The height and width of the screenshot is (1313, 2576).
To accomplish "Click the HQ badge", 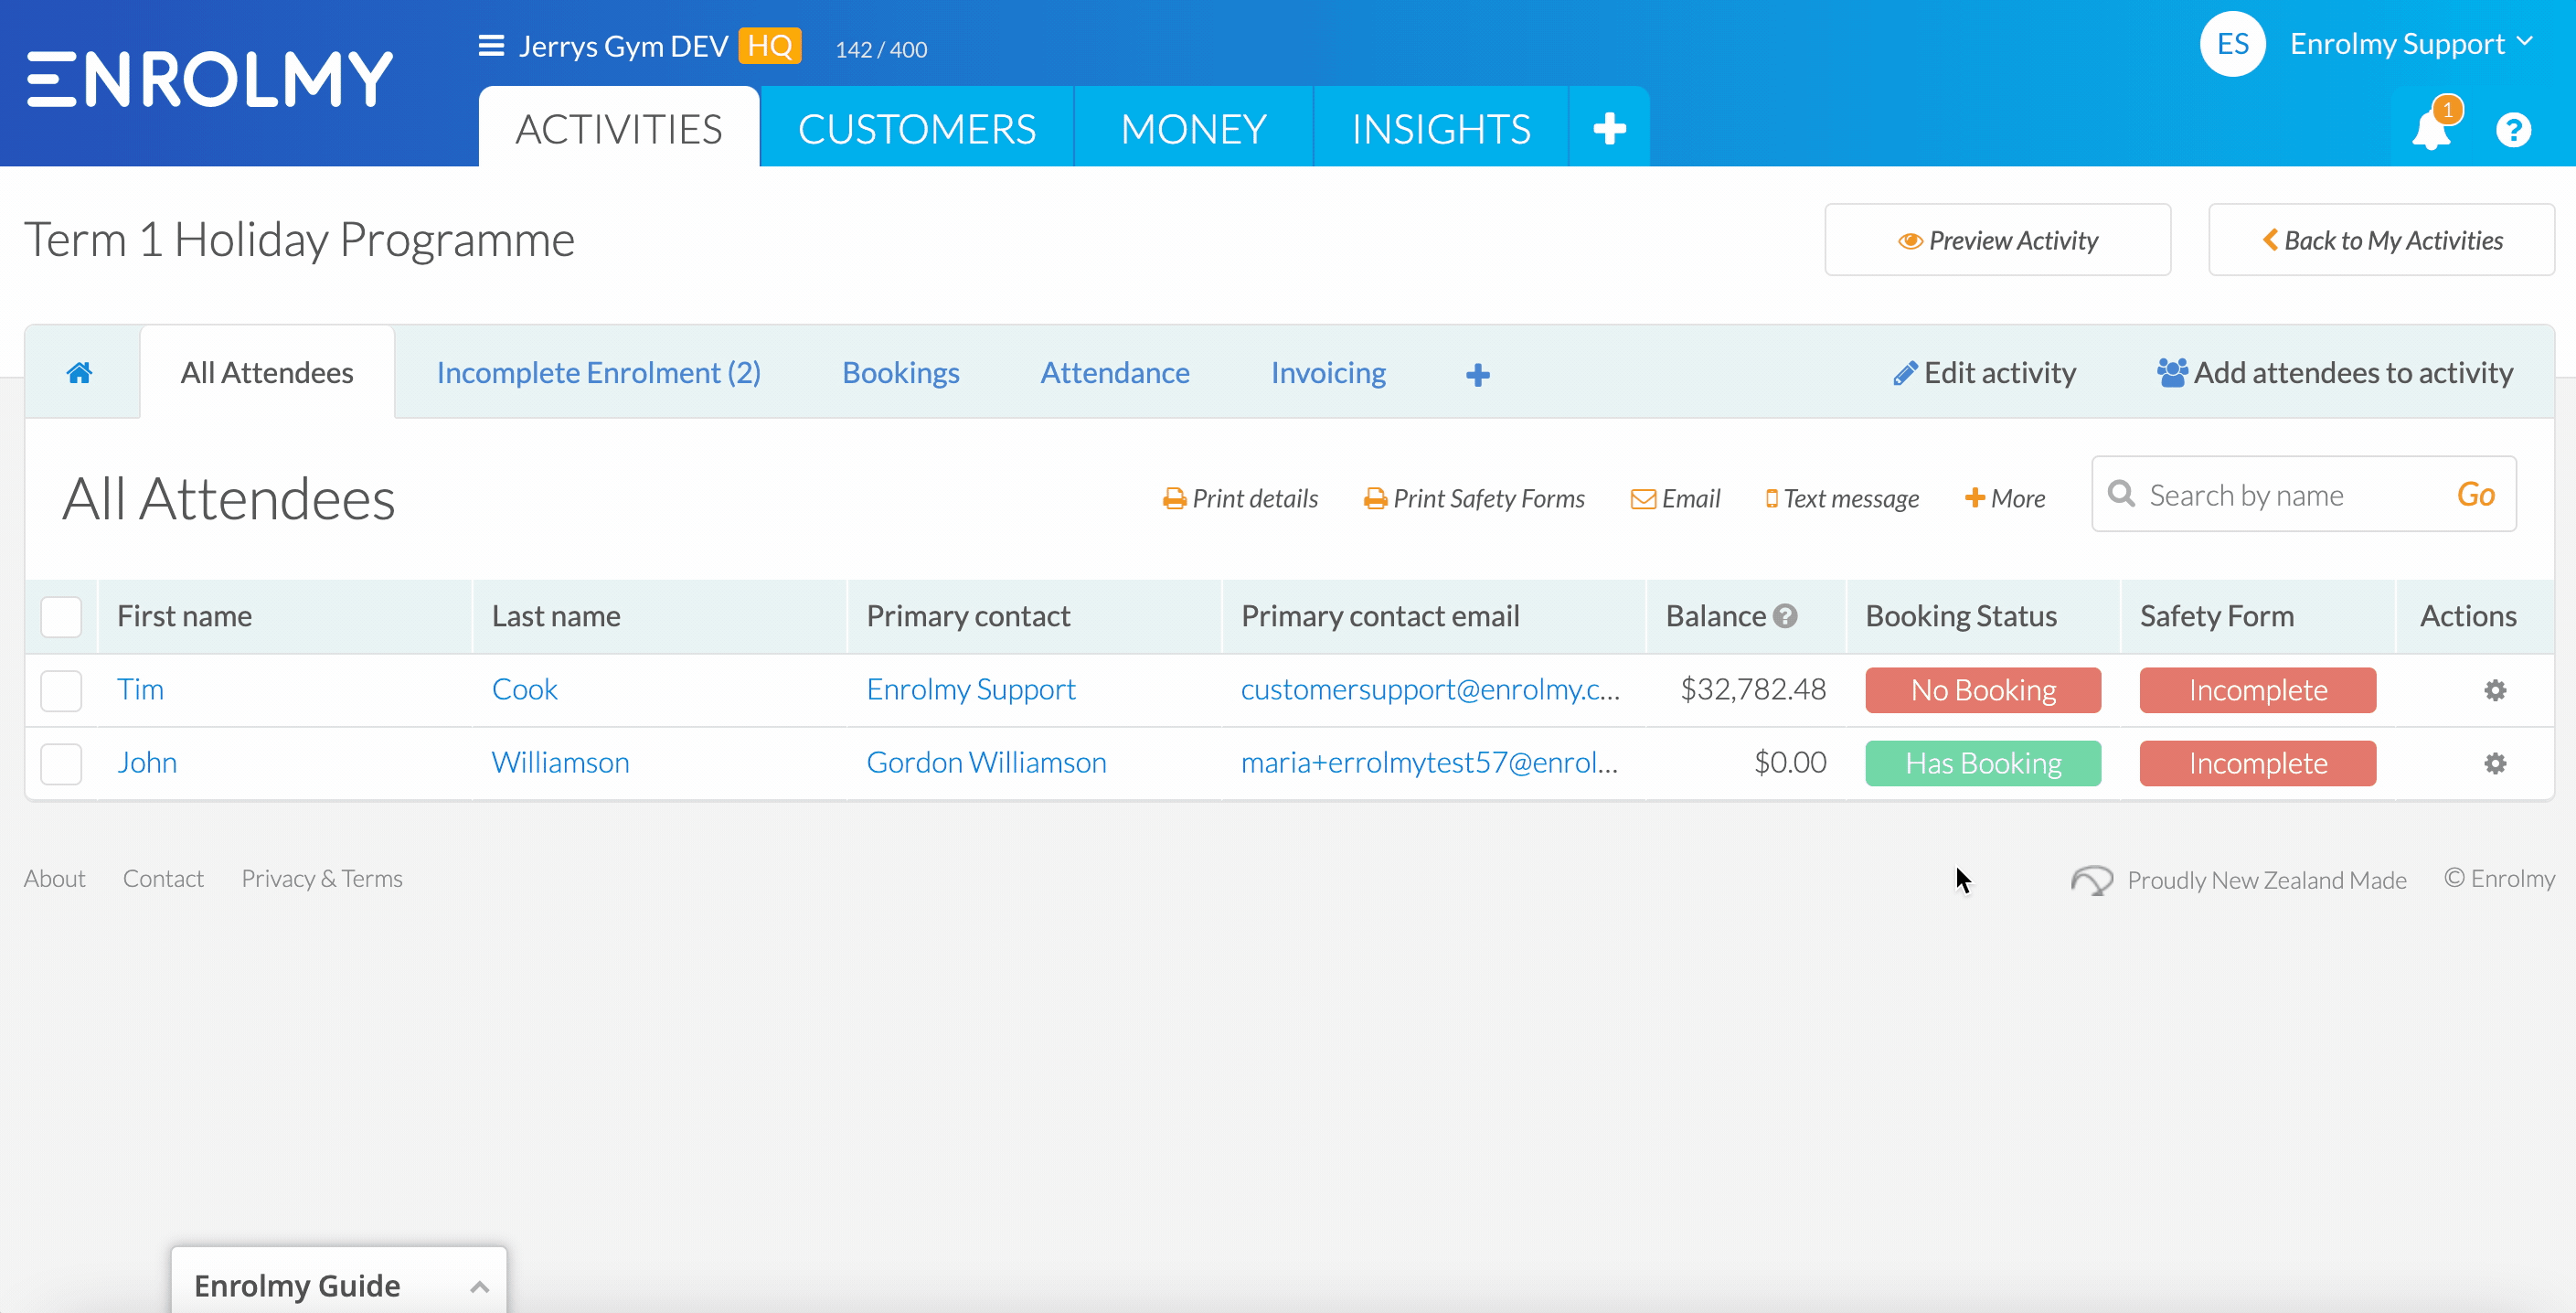I will [x=769, y=46].
